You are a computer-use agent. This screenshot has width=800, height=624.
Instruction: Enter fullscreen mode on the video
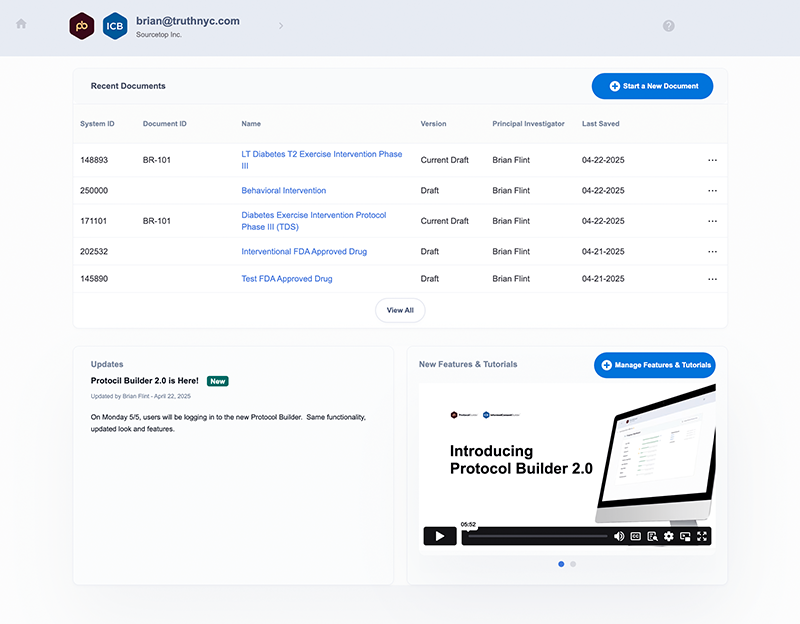(702, 536)
